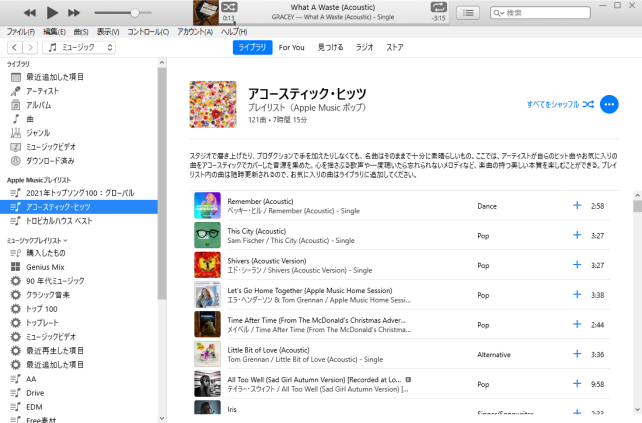Image resolution: width=642 pixels, height=423 pixels.
Task: Open the 表示(V) menu
Action: click(108, 32)
